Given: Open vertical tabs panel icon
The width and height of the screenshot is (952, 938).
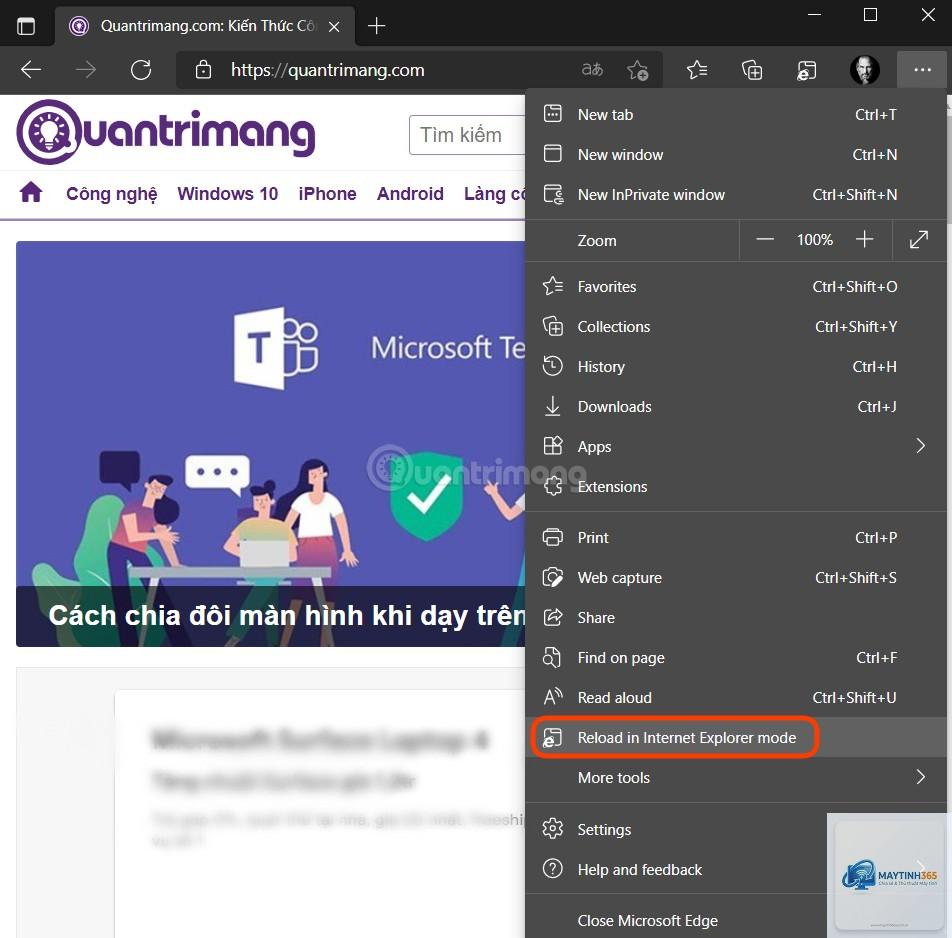Looking at the screenshot, I should [x=26, y=26].
